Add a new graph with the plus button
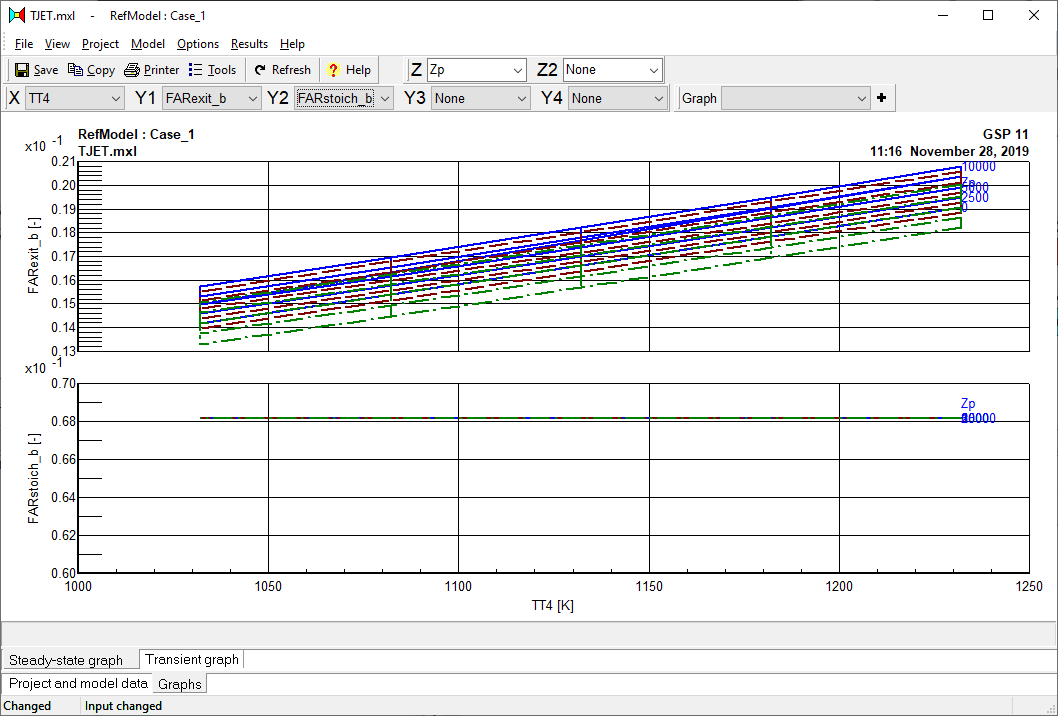 pyautogui.click(x=882, y=98)
